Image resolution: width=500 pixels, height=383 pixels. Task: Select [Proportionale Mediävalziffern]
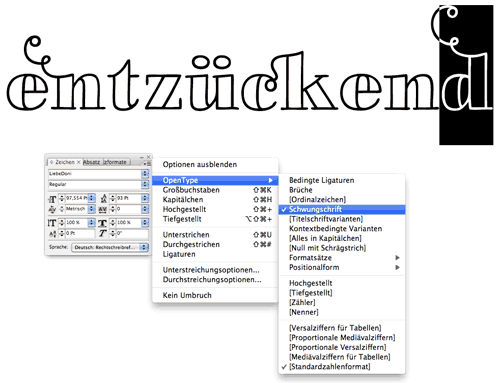click(342, 337)
